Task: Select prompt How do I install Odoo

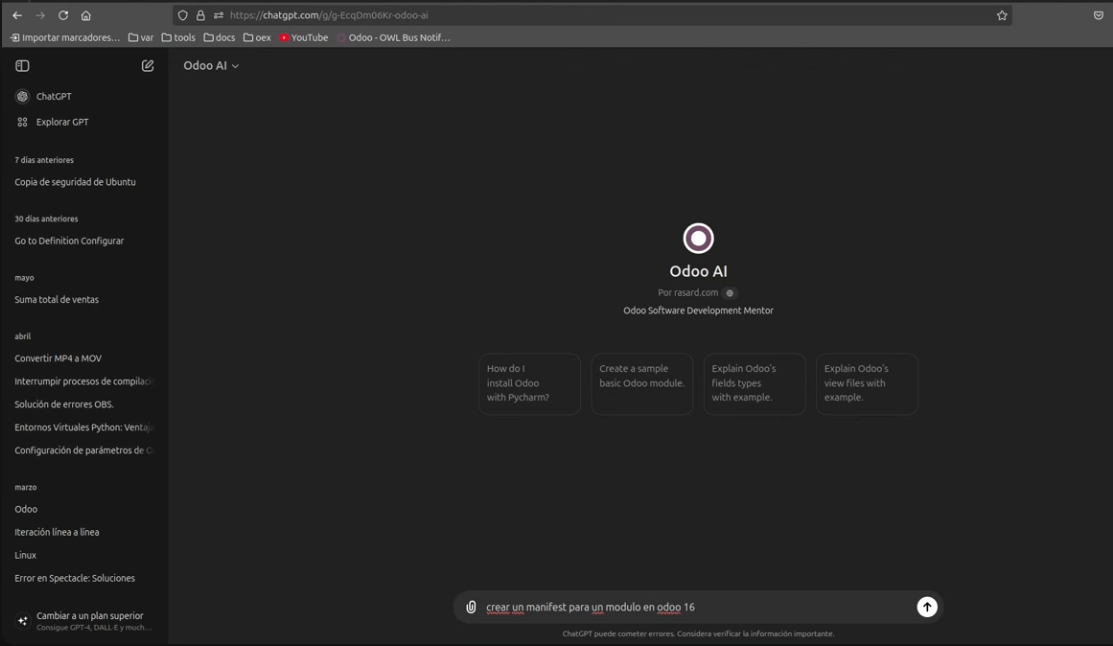Action: [x=530, y=383]
